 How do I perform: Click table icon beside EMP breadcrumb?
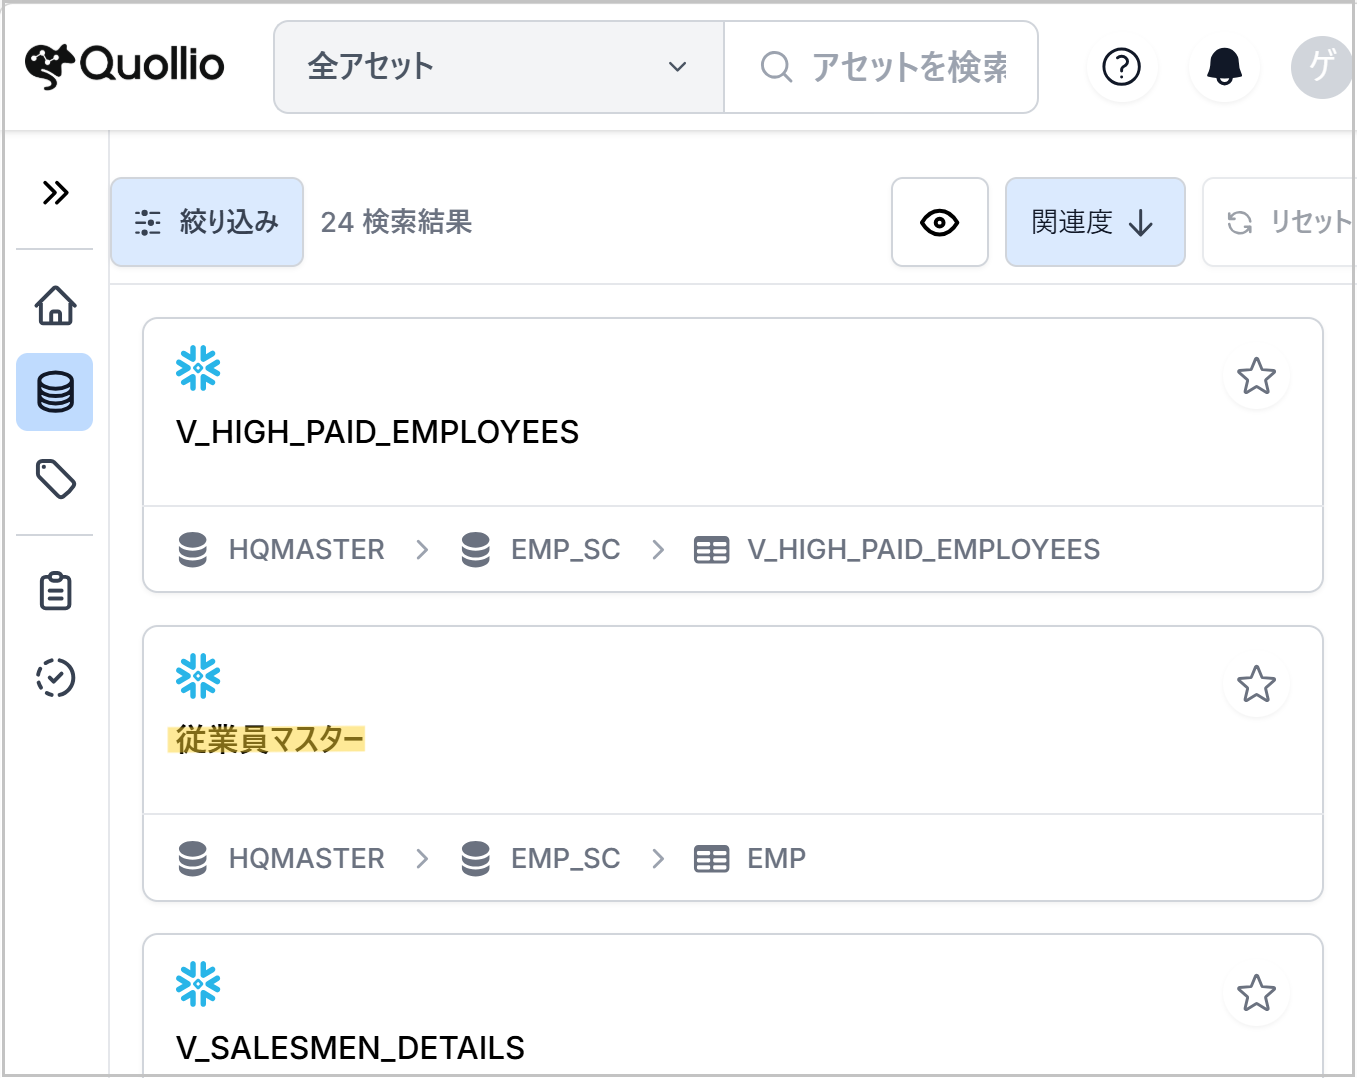pos(712,859)
